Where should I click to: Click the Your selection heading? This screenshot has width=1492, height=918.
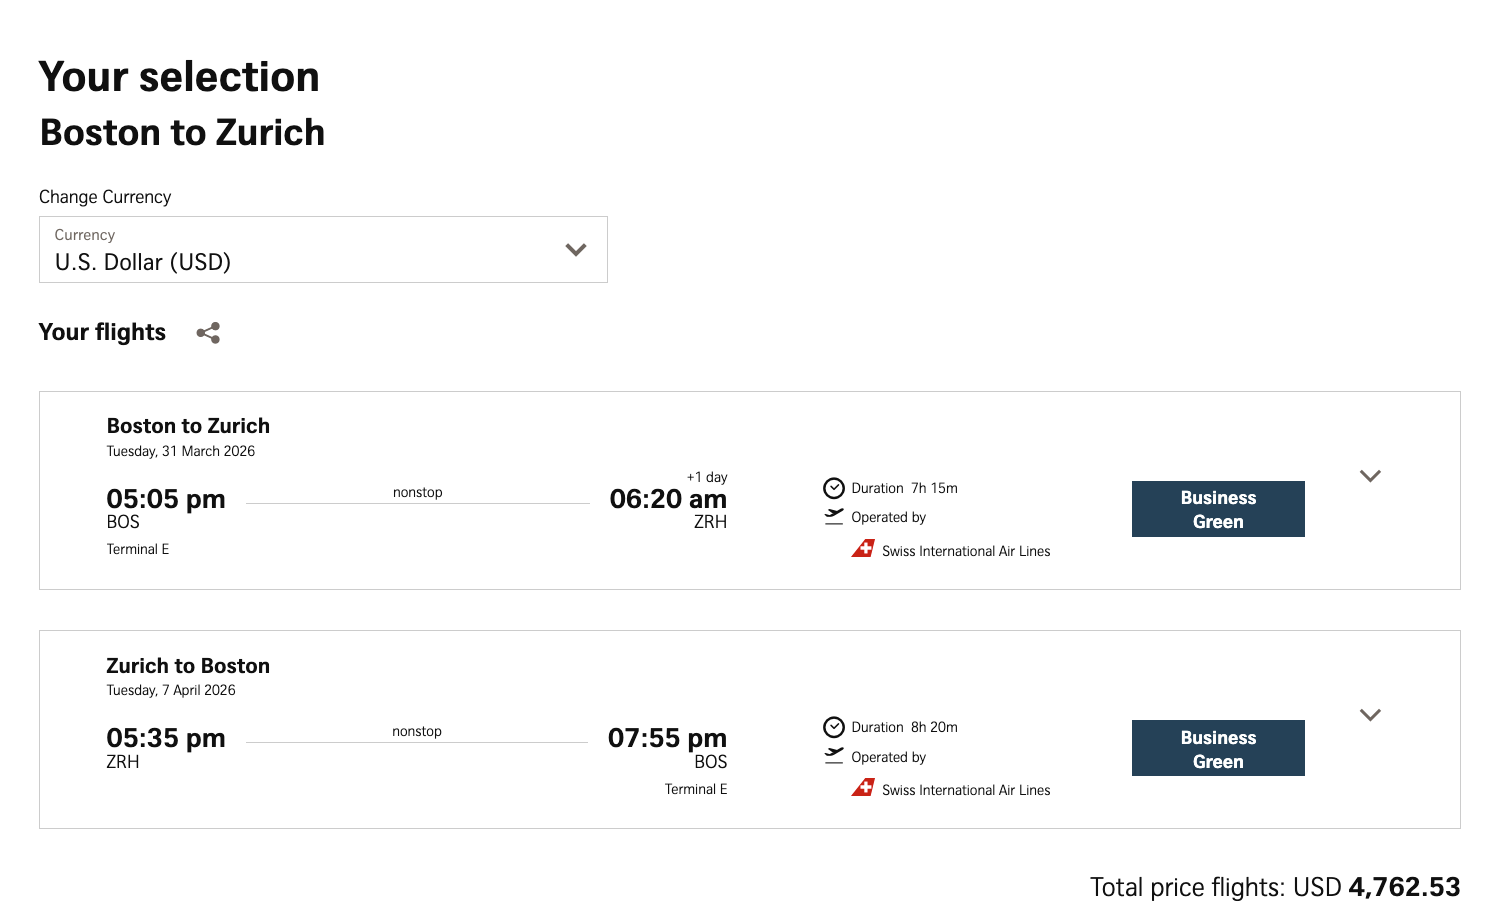point(179,75)
